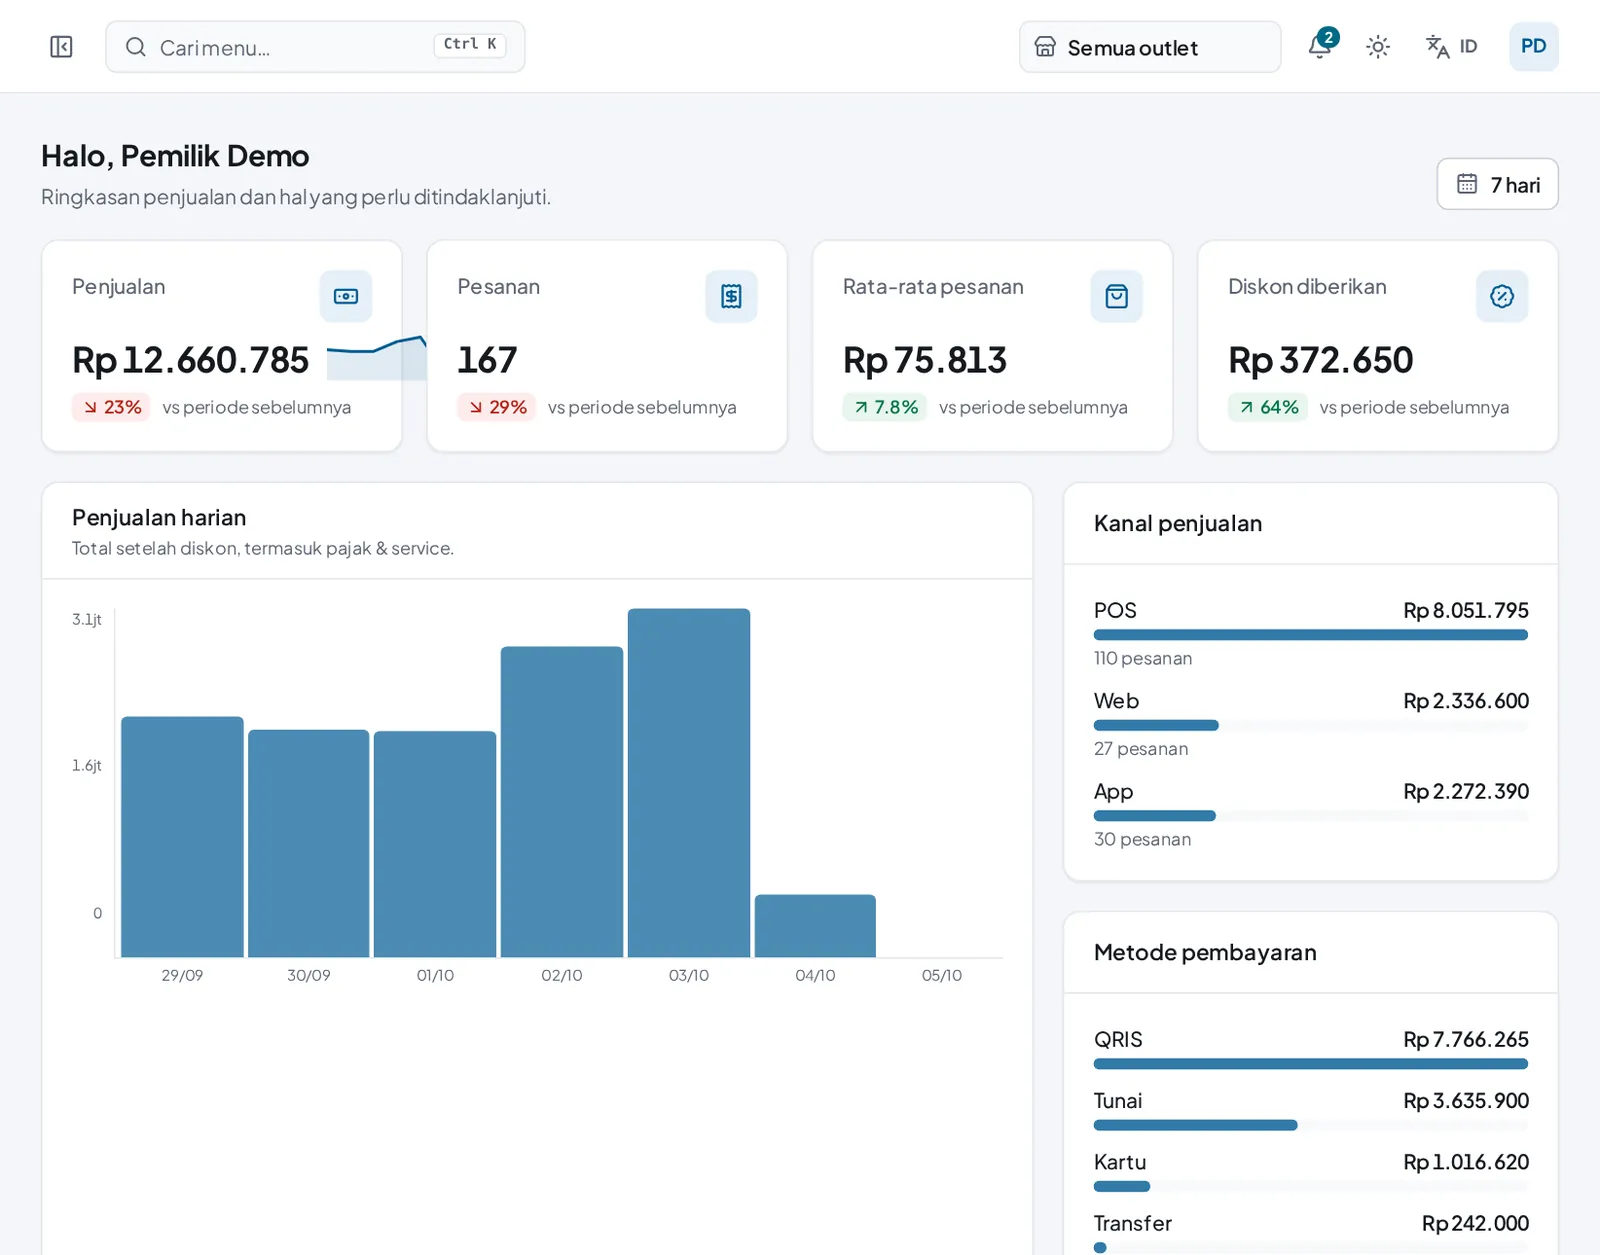Select Rp 12.660.785 sales value

pos(190,360)
